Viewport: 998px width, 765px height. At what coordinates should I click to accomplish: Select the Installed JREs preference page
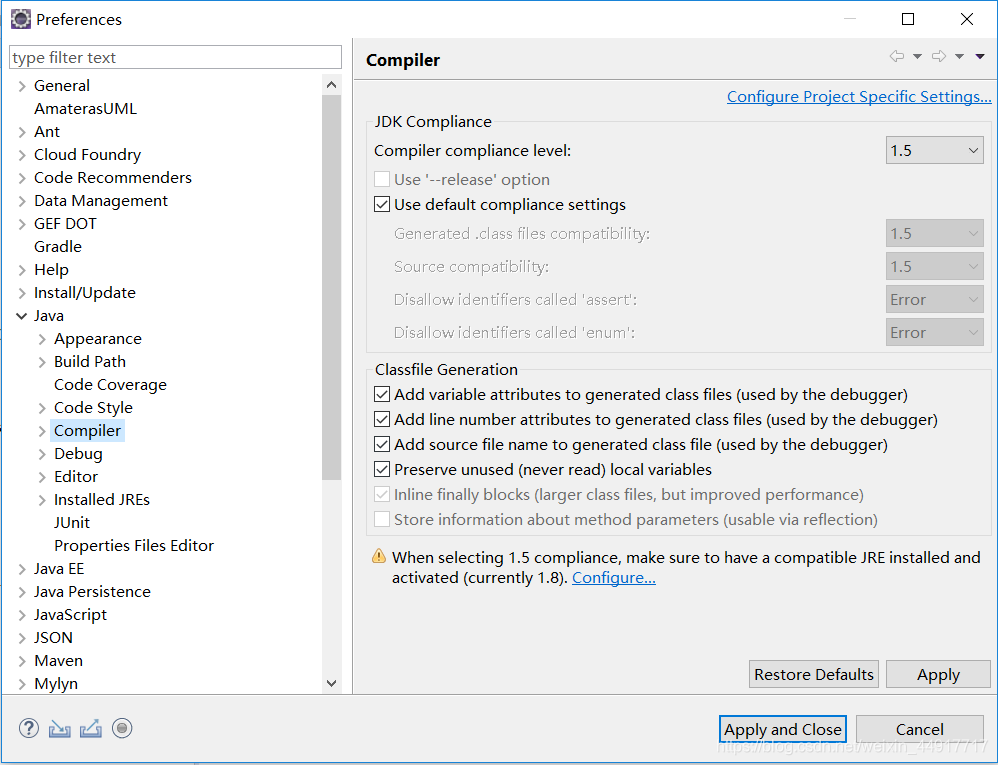click(x=101, y=499)
